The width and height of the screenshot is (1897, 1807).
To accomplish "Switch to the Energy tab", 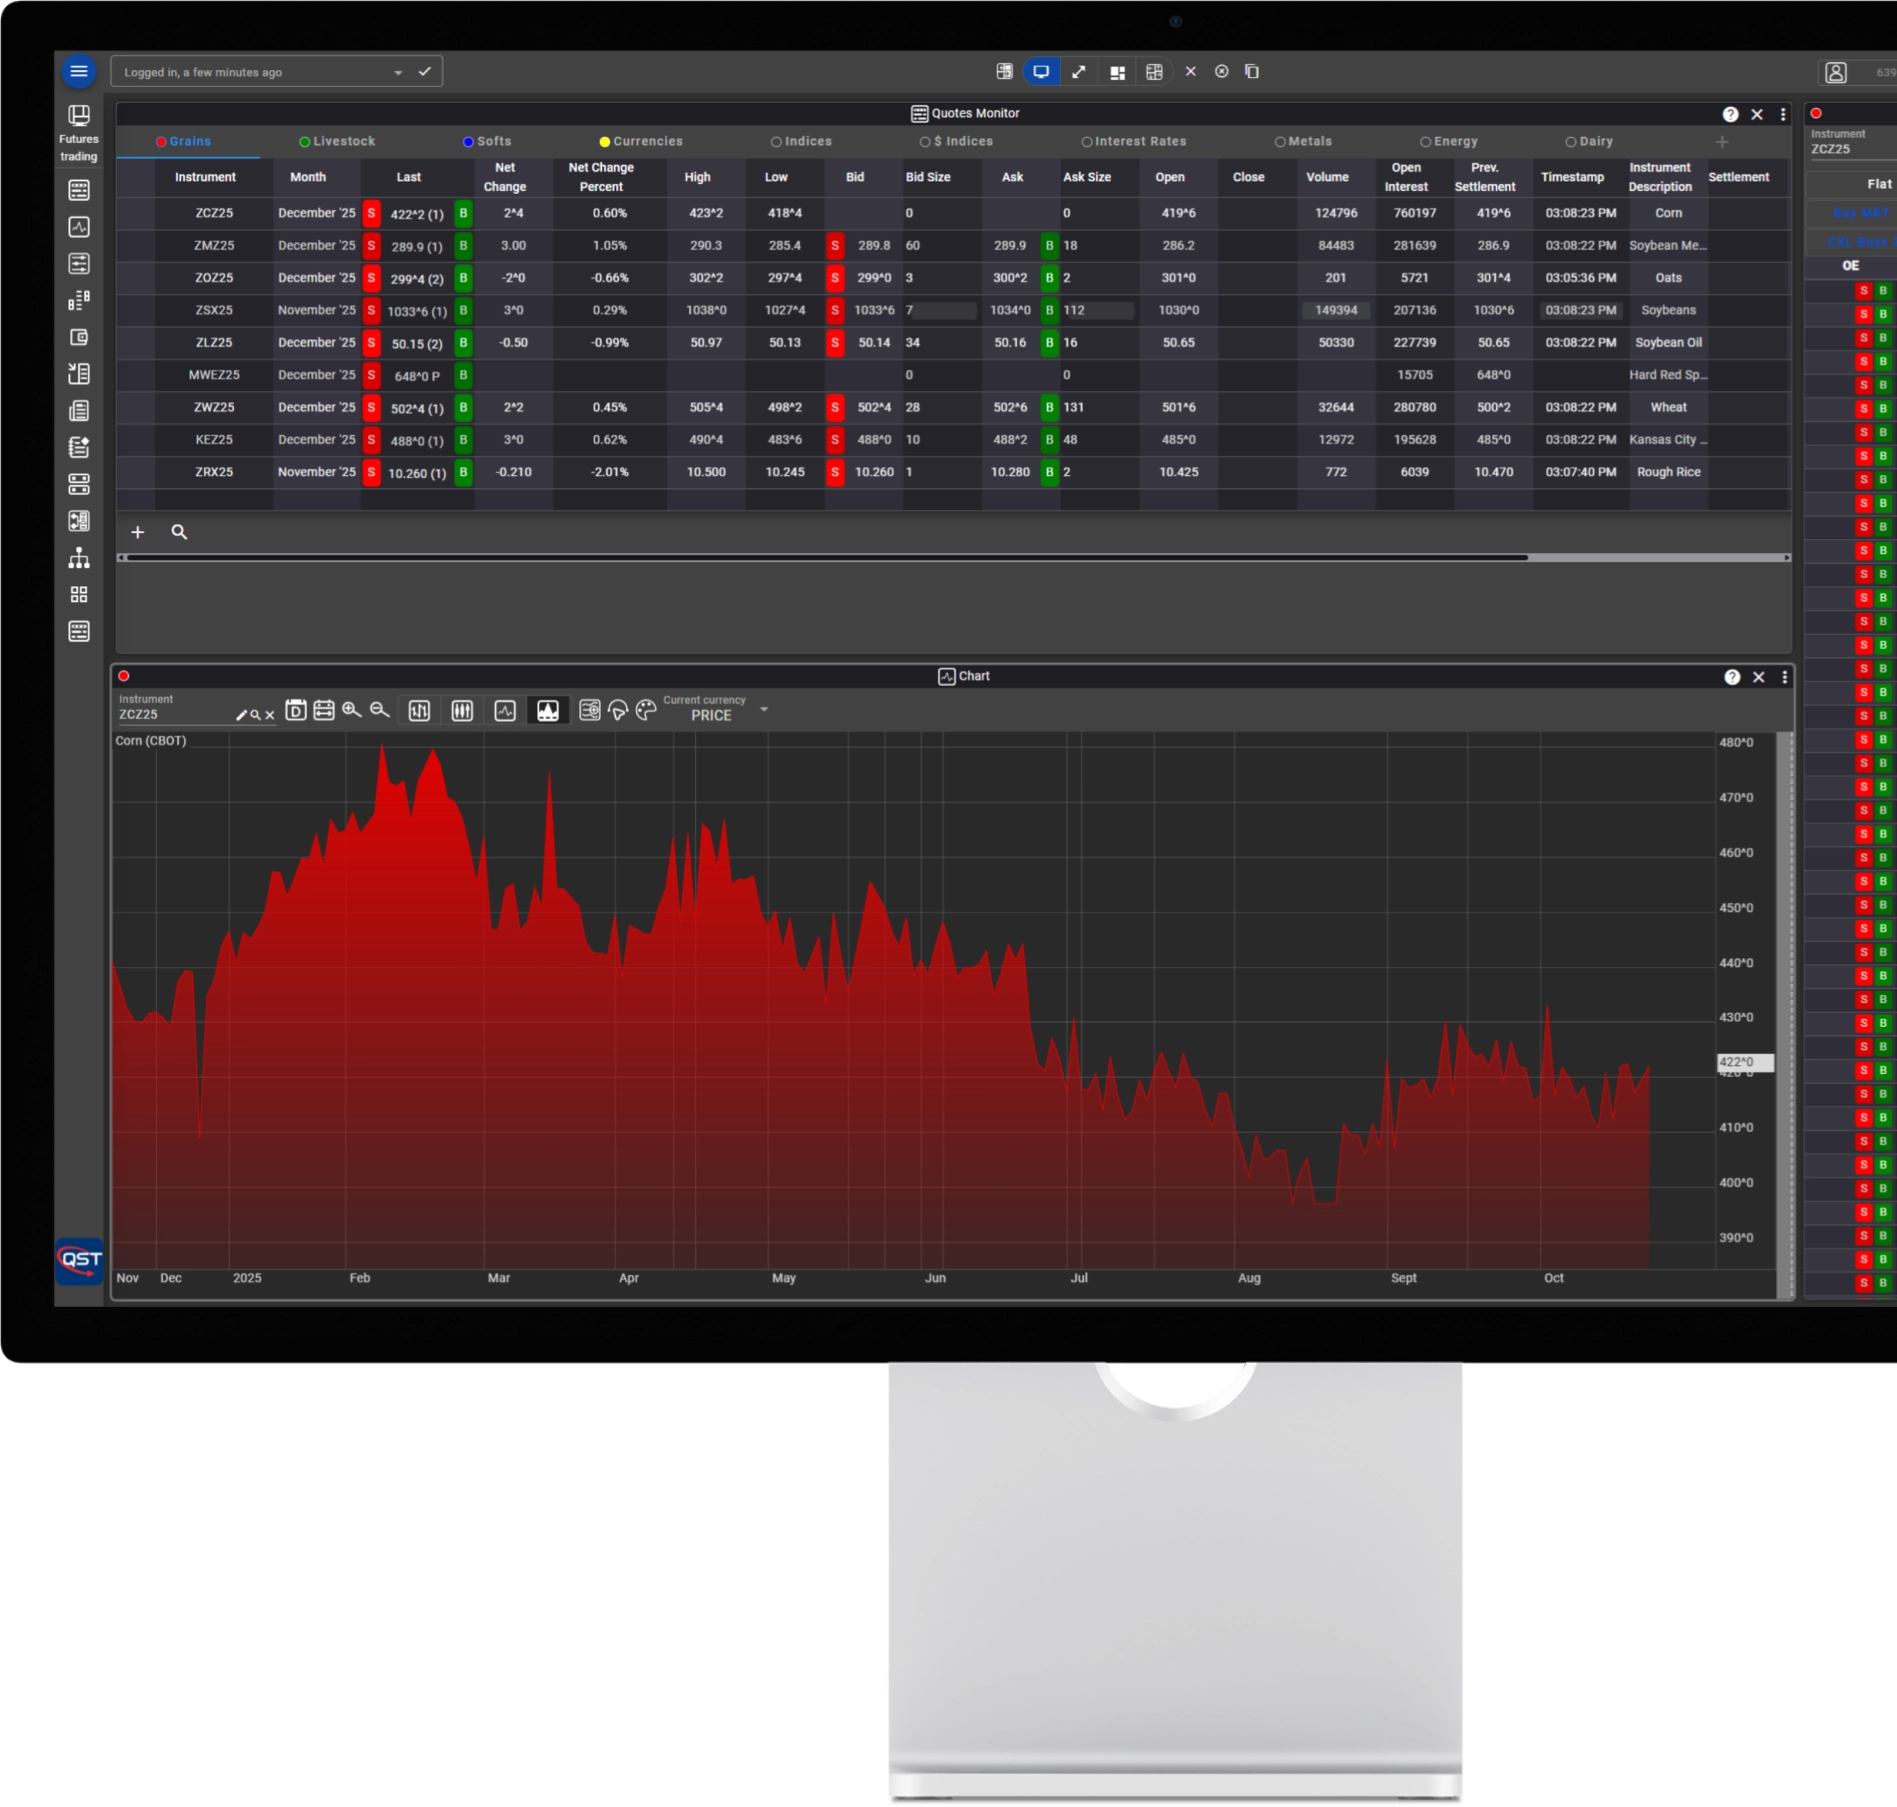I will 1448,142.
